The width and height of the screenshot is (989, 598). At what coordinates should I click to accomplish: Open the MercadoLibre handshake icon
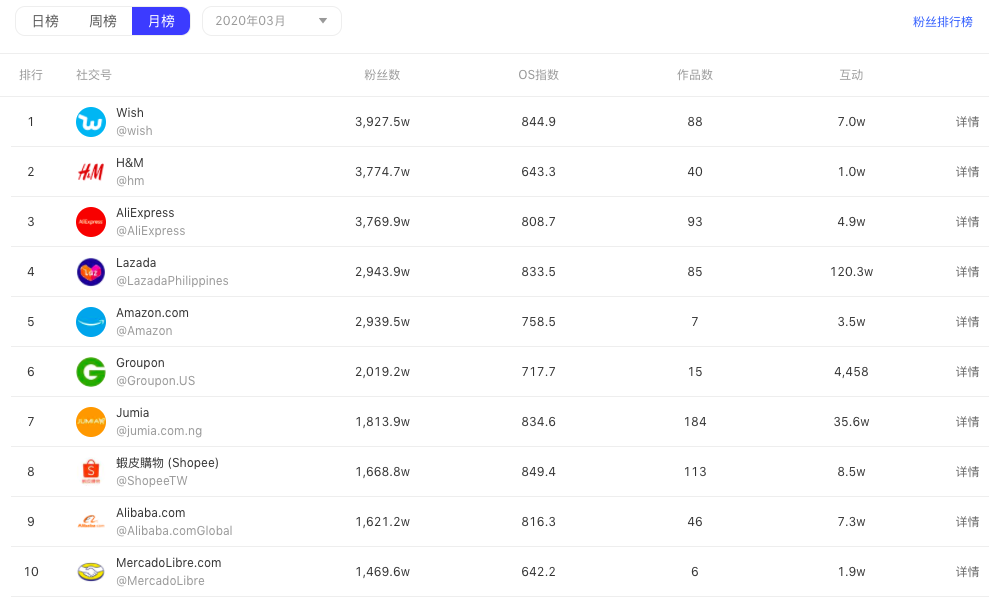[x=91, y=572]
